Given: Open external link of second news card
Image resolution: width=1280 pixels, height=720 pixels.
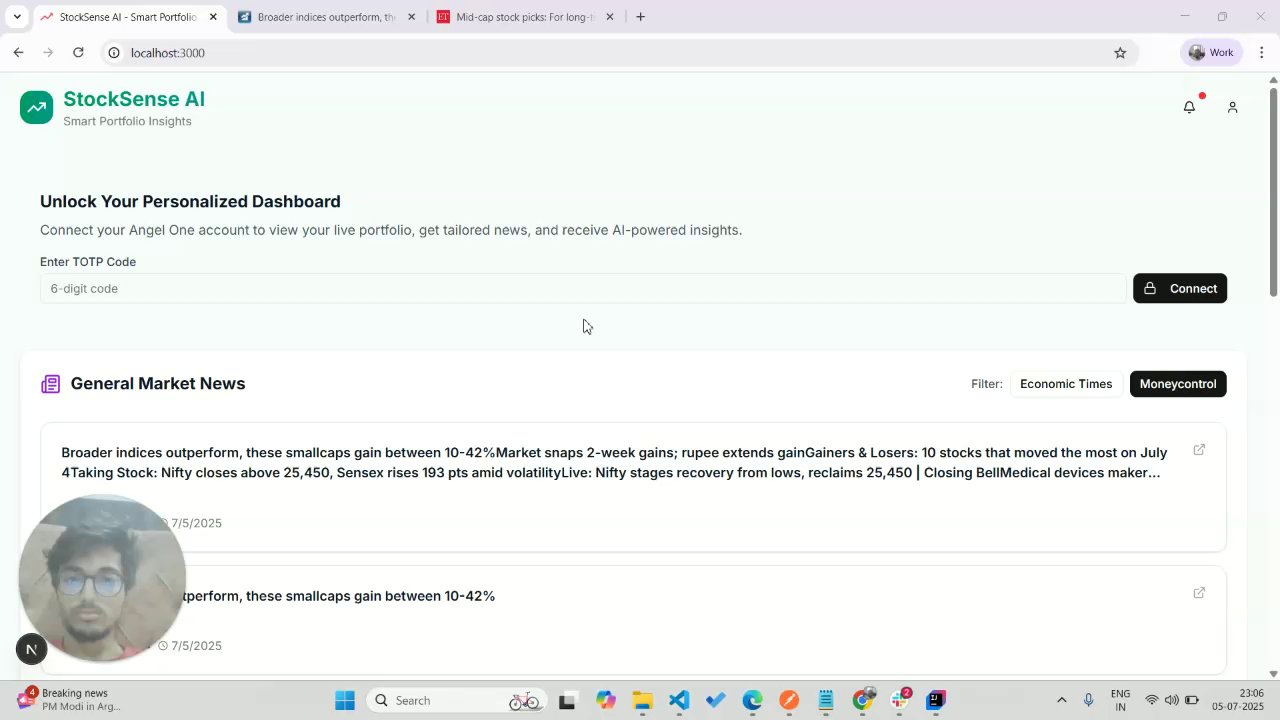Looking at the screenshot, I should pyautogui.click(x=1199, y=593).
